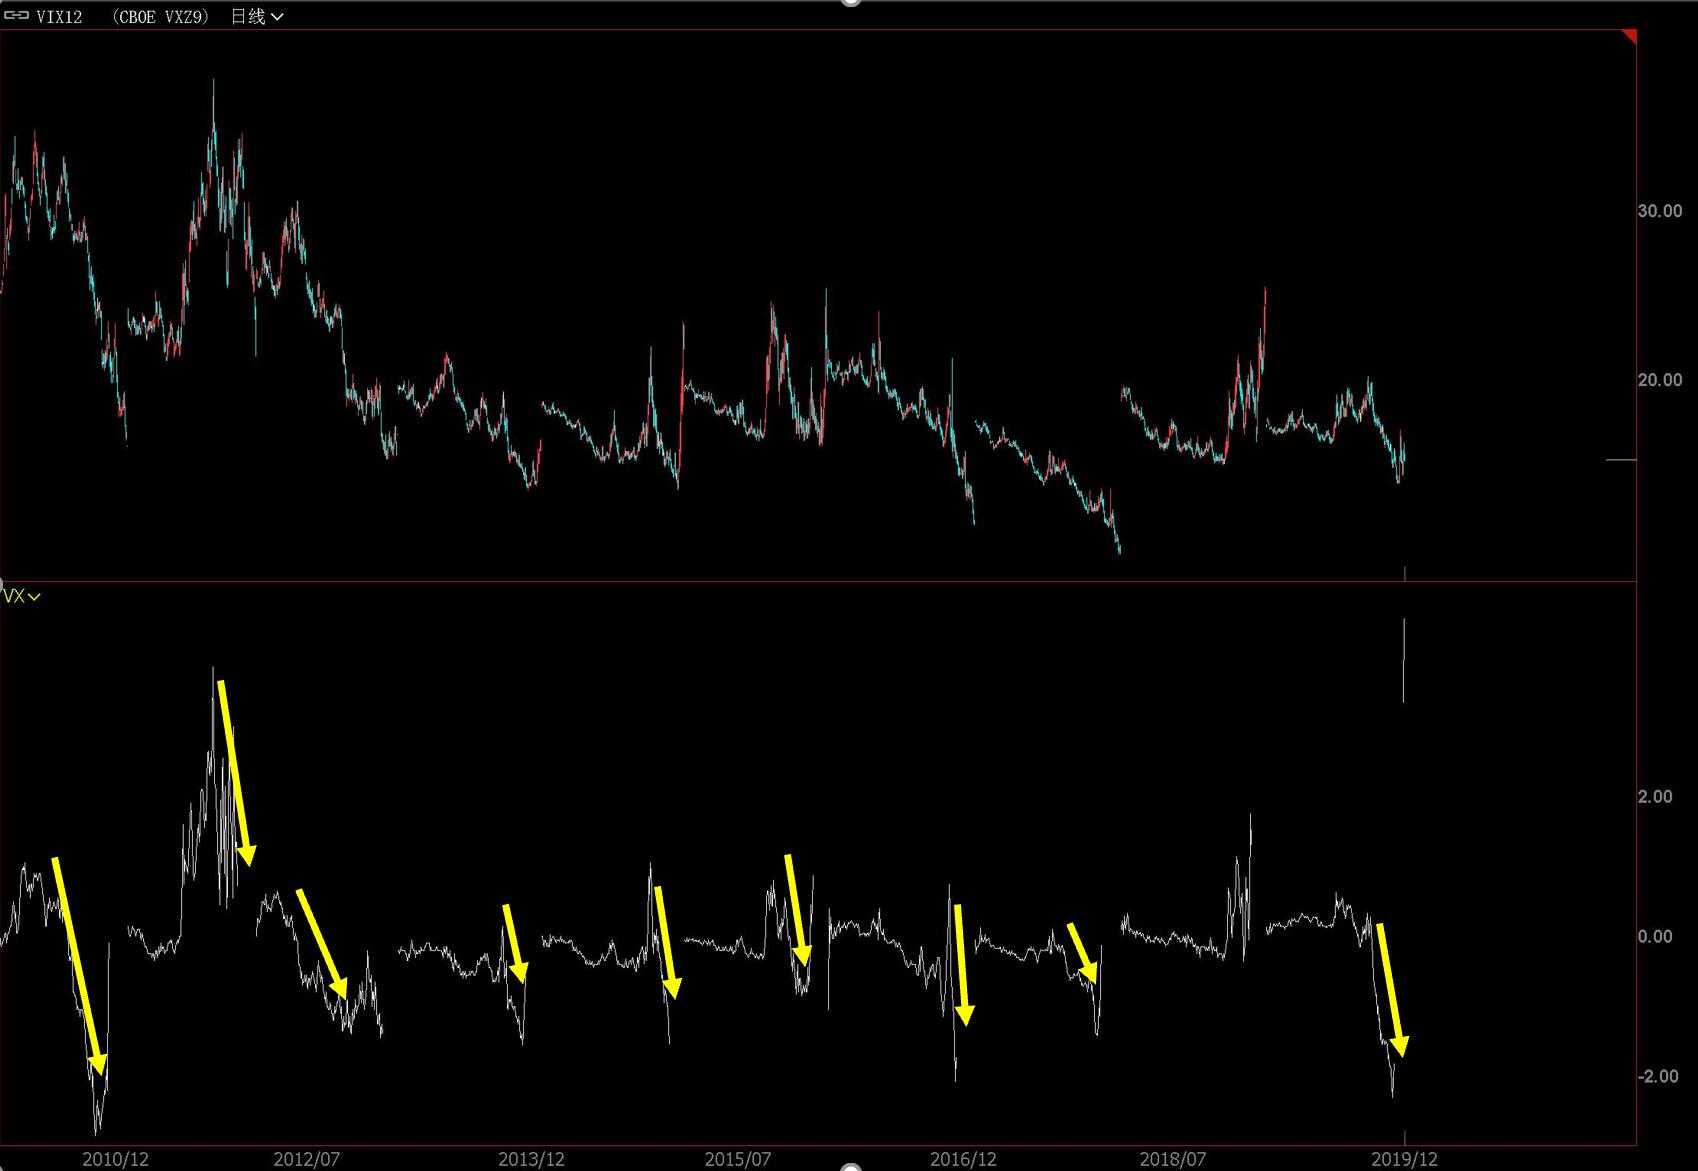Click the 2013/12 date label
This screenshot has height=1171, width=1698.
coord(531,1159)
